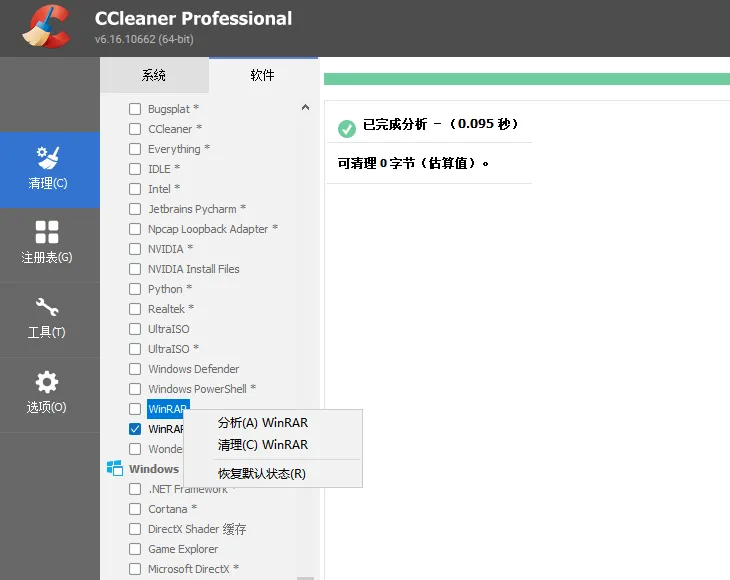
Task: Tick the Intel checkbox
Action: coord(135,189)
